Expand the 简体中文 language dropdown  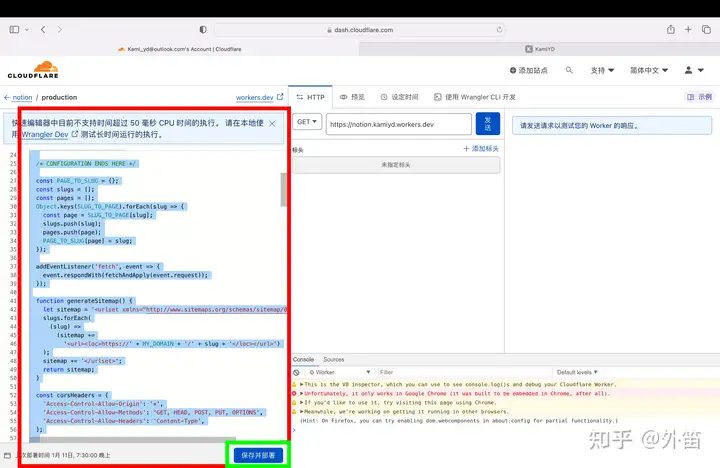point(649,70)
